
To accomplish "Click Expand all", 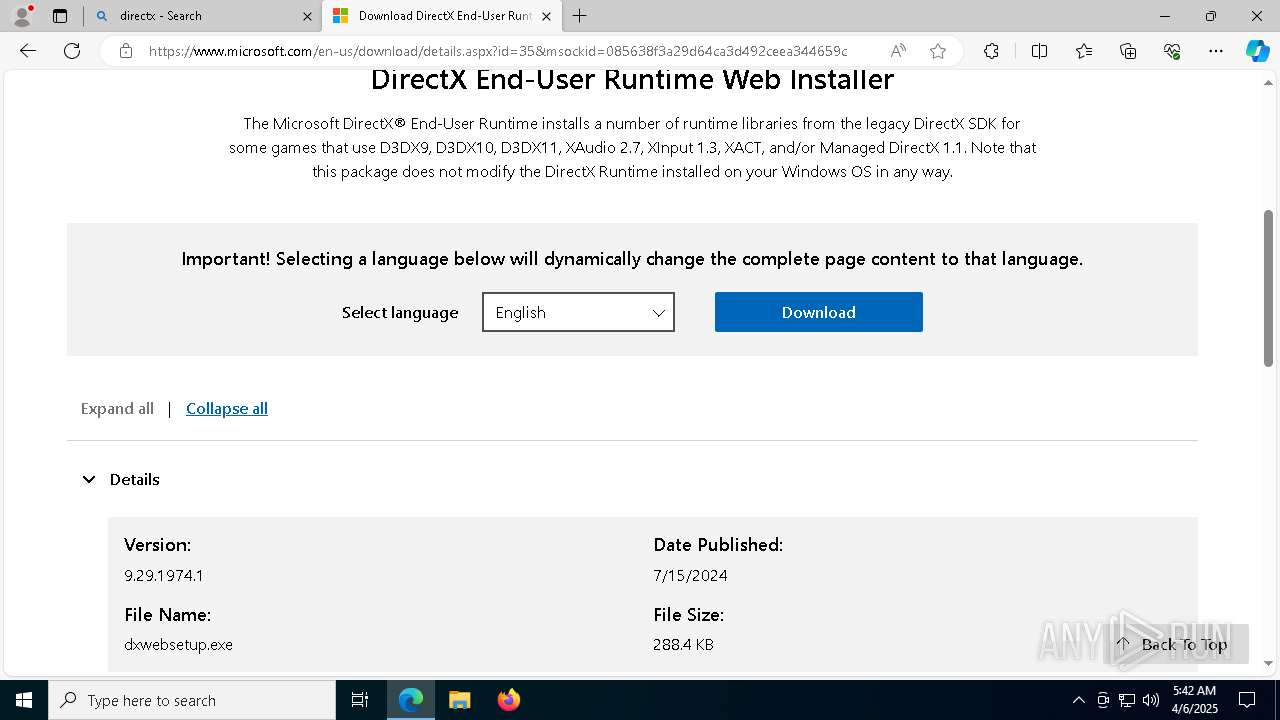I will click(x=117, y=408).
